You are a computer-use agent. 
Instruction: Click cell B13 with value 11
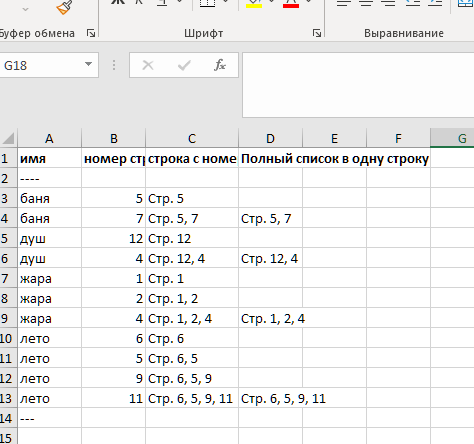[x=114, y=398]
